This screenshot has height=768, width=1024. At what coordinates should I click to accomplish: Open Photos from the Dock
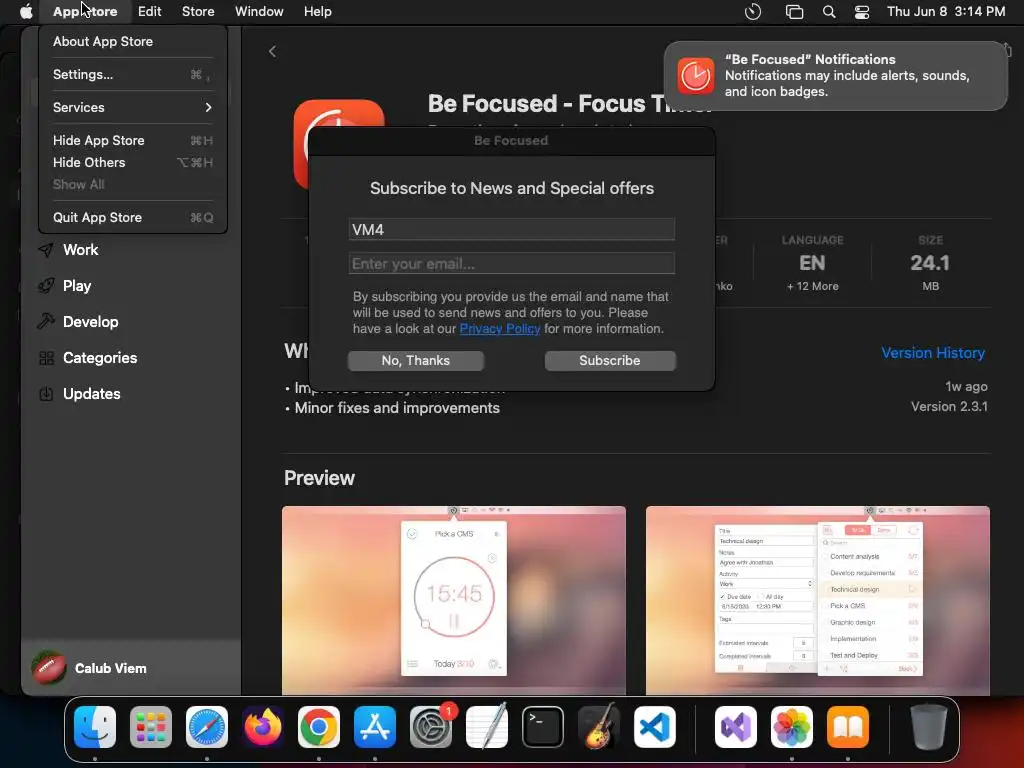click(792, 727)
